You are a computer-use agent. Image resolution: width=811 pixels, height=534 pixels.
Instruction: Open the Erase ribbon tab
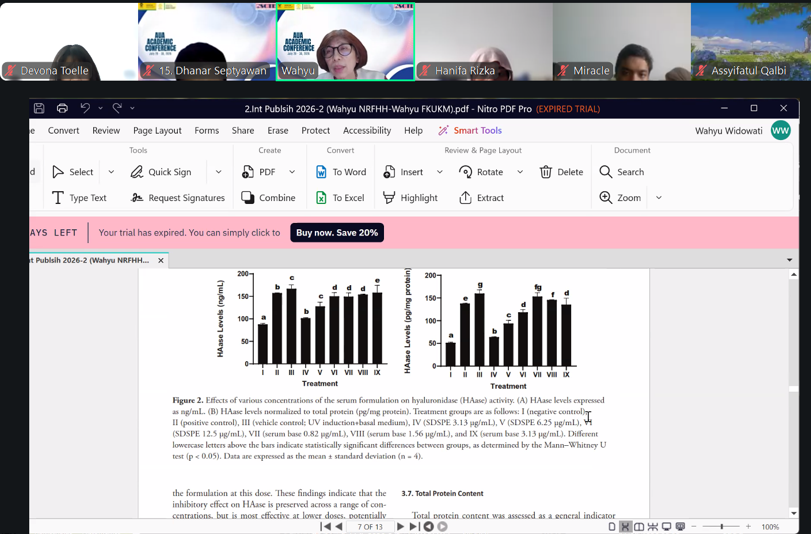click(x=278, y=130)
